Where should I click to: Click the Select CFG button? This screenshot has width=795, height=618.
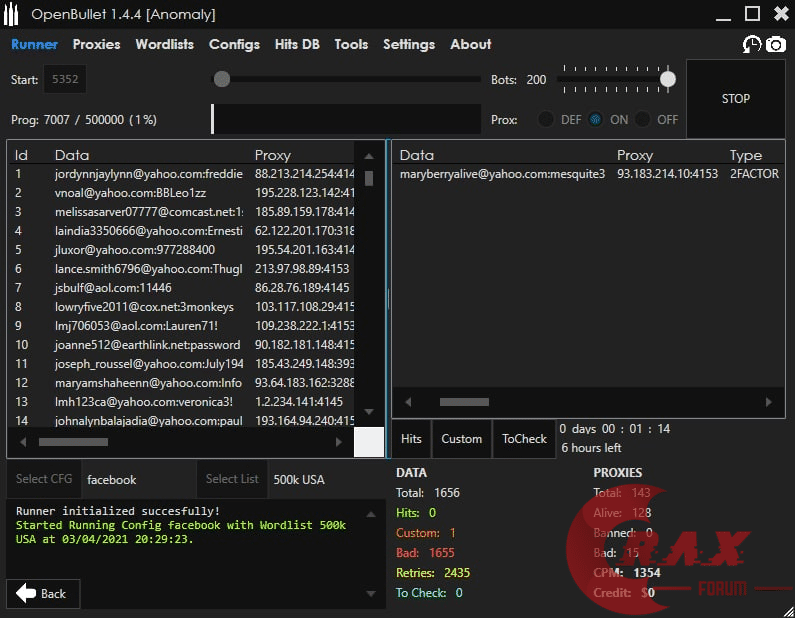pos(45,479)
